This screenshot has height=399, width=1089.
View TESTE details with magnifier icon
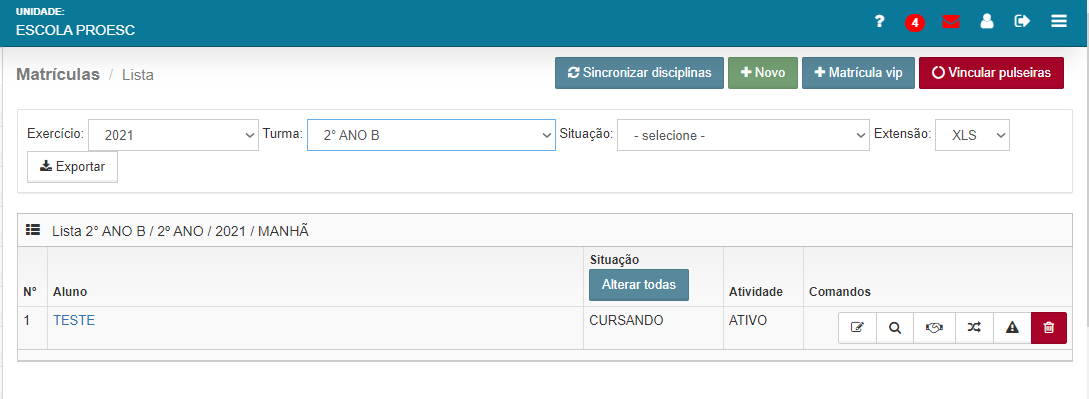pos(895,328)
